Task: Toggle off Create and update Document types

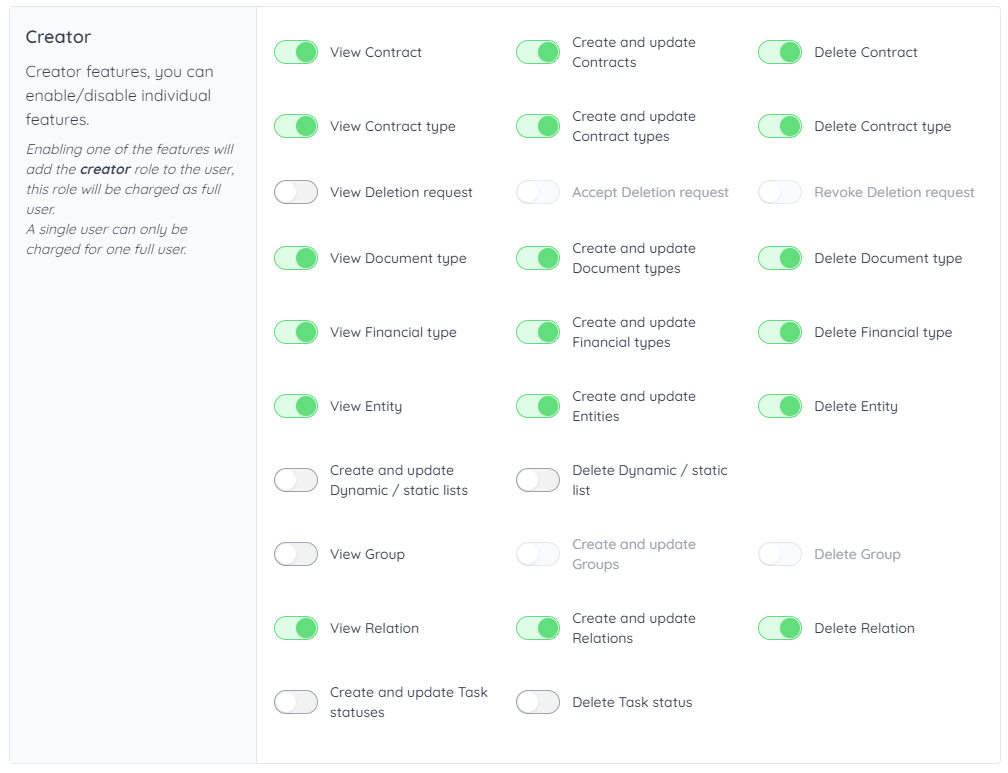Action: coord(538,258)
